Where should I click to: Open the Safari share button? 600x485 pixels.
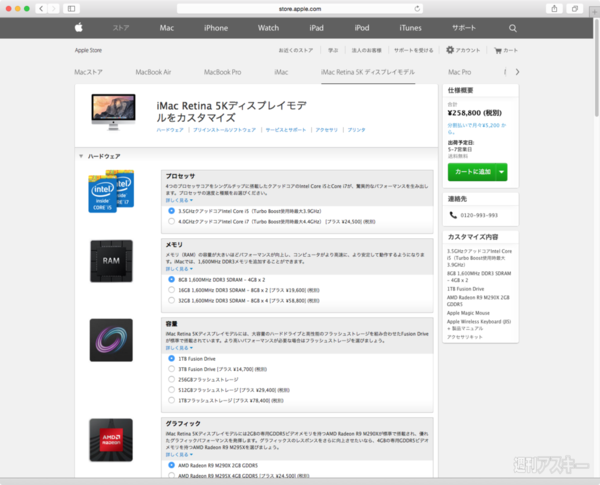(554, 8)
